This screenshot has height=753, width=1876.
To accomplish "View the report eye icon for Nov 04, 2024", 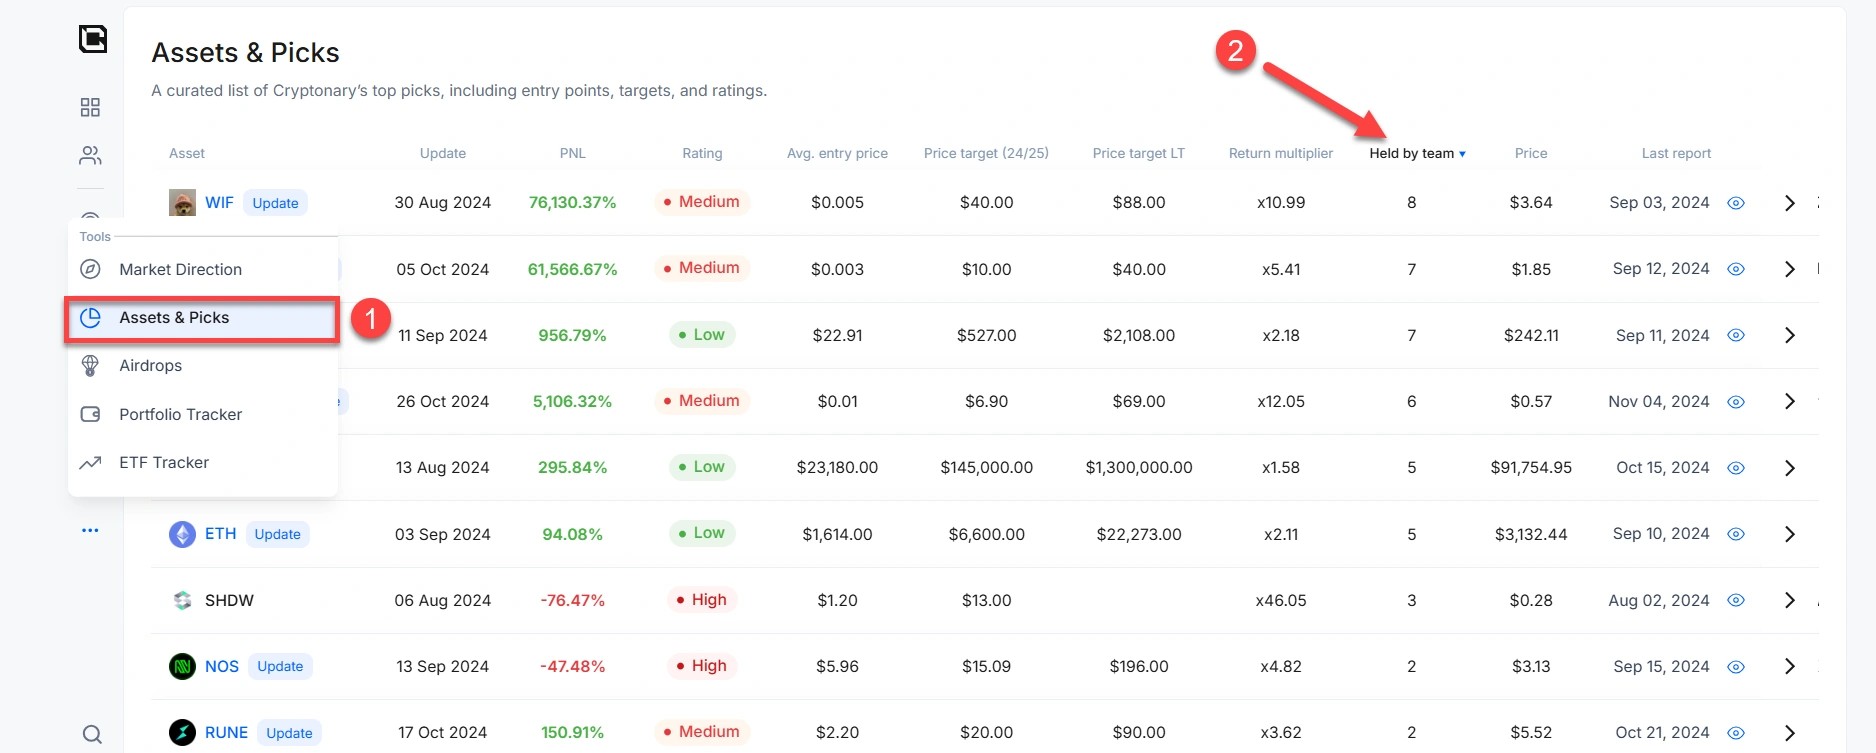I will pyautogui.click(x=1736, y=402).
